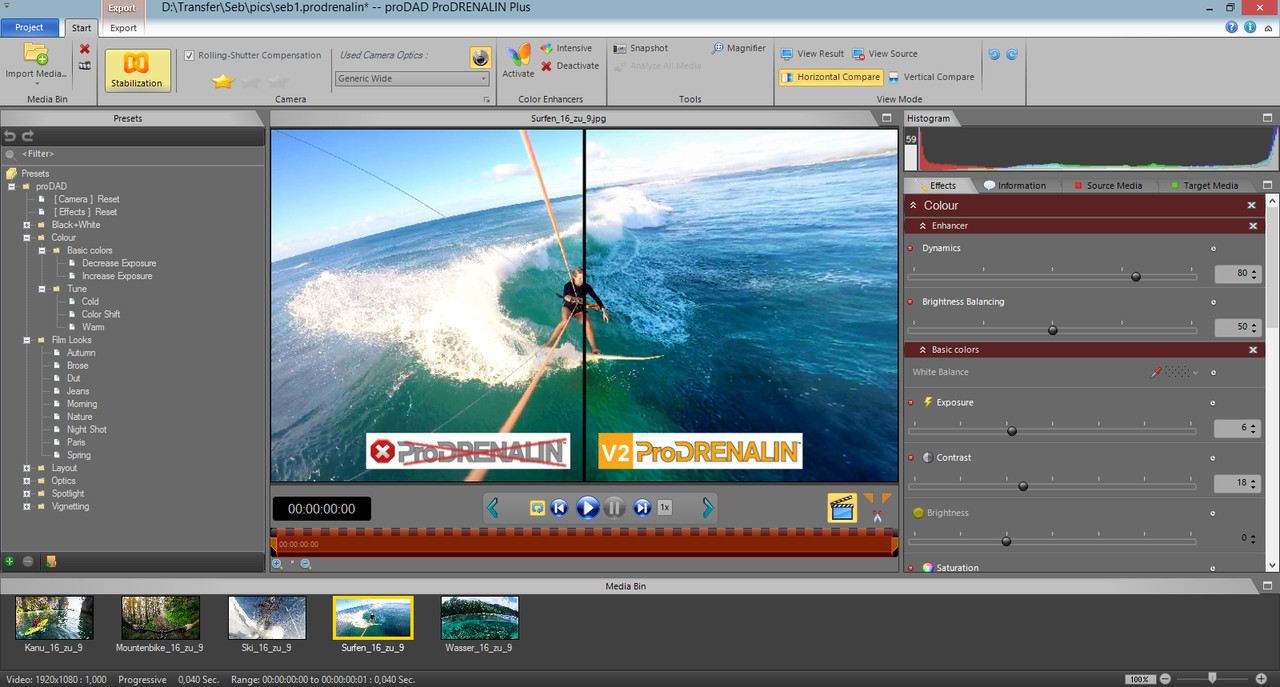Click Deactivate color enhancer
1280x687 pixels.
(570, 66)
